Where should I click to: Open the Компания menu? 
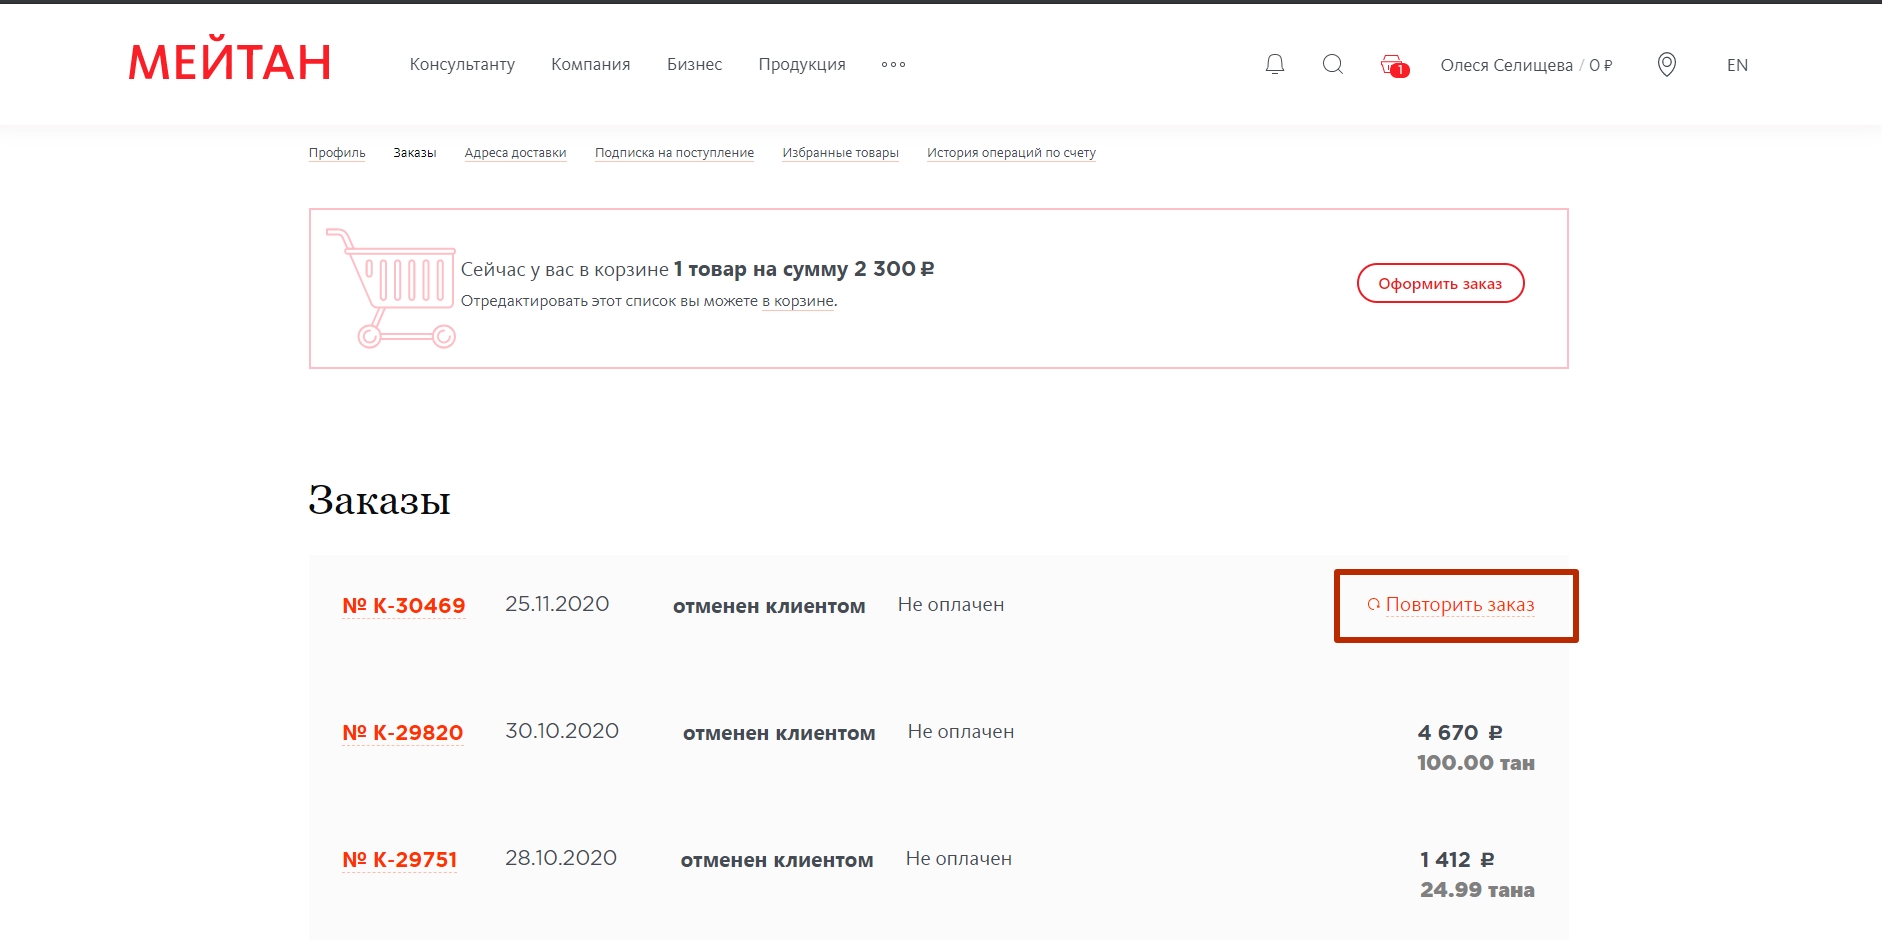pyautogui.click(x=590, y=65)
